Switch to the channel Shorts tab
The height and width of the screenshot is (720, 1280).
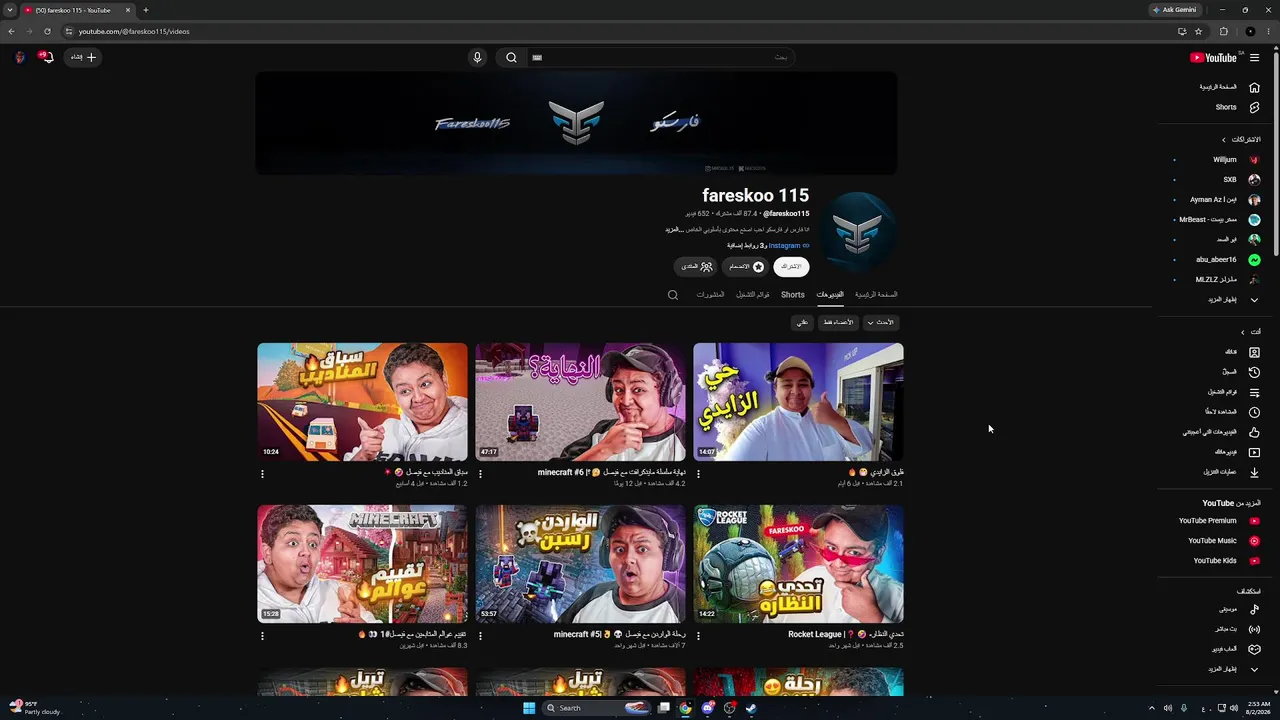coord(793,295)
